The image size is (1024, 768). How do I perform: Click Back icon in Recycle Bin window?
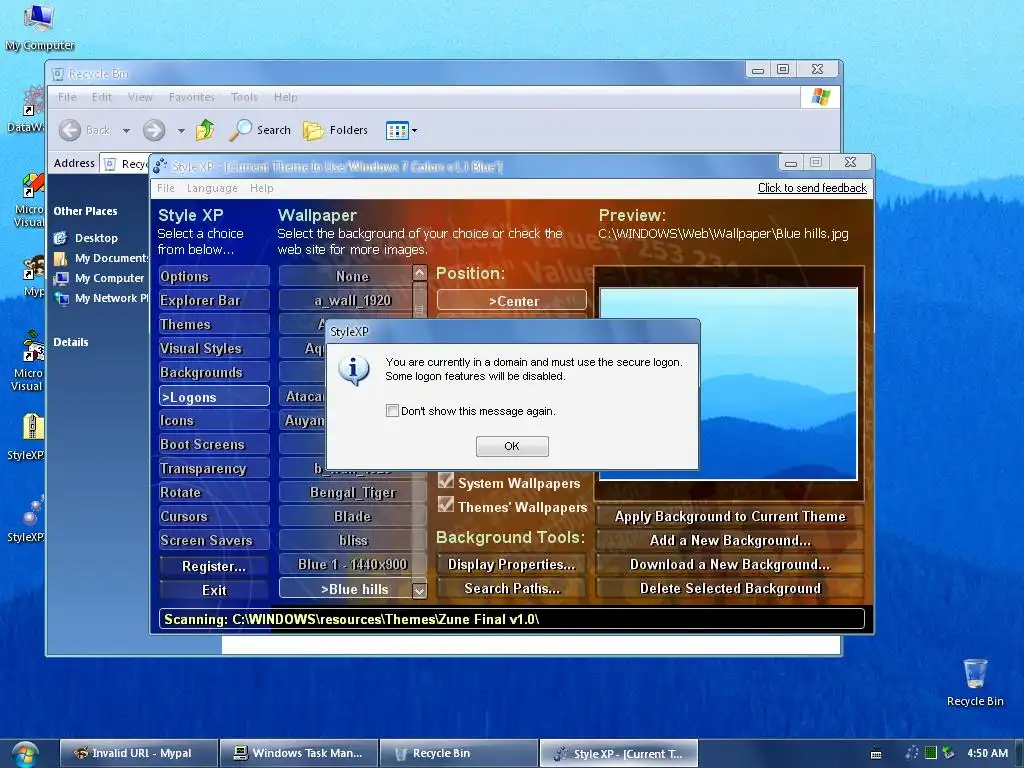click(x=70, y=130)
